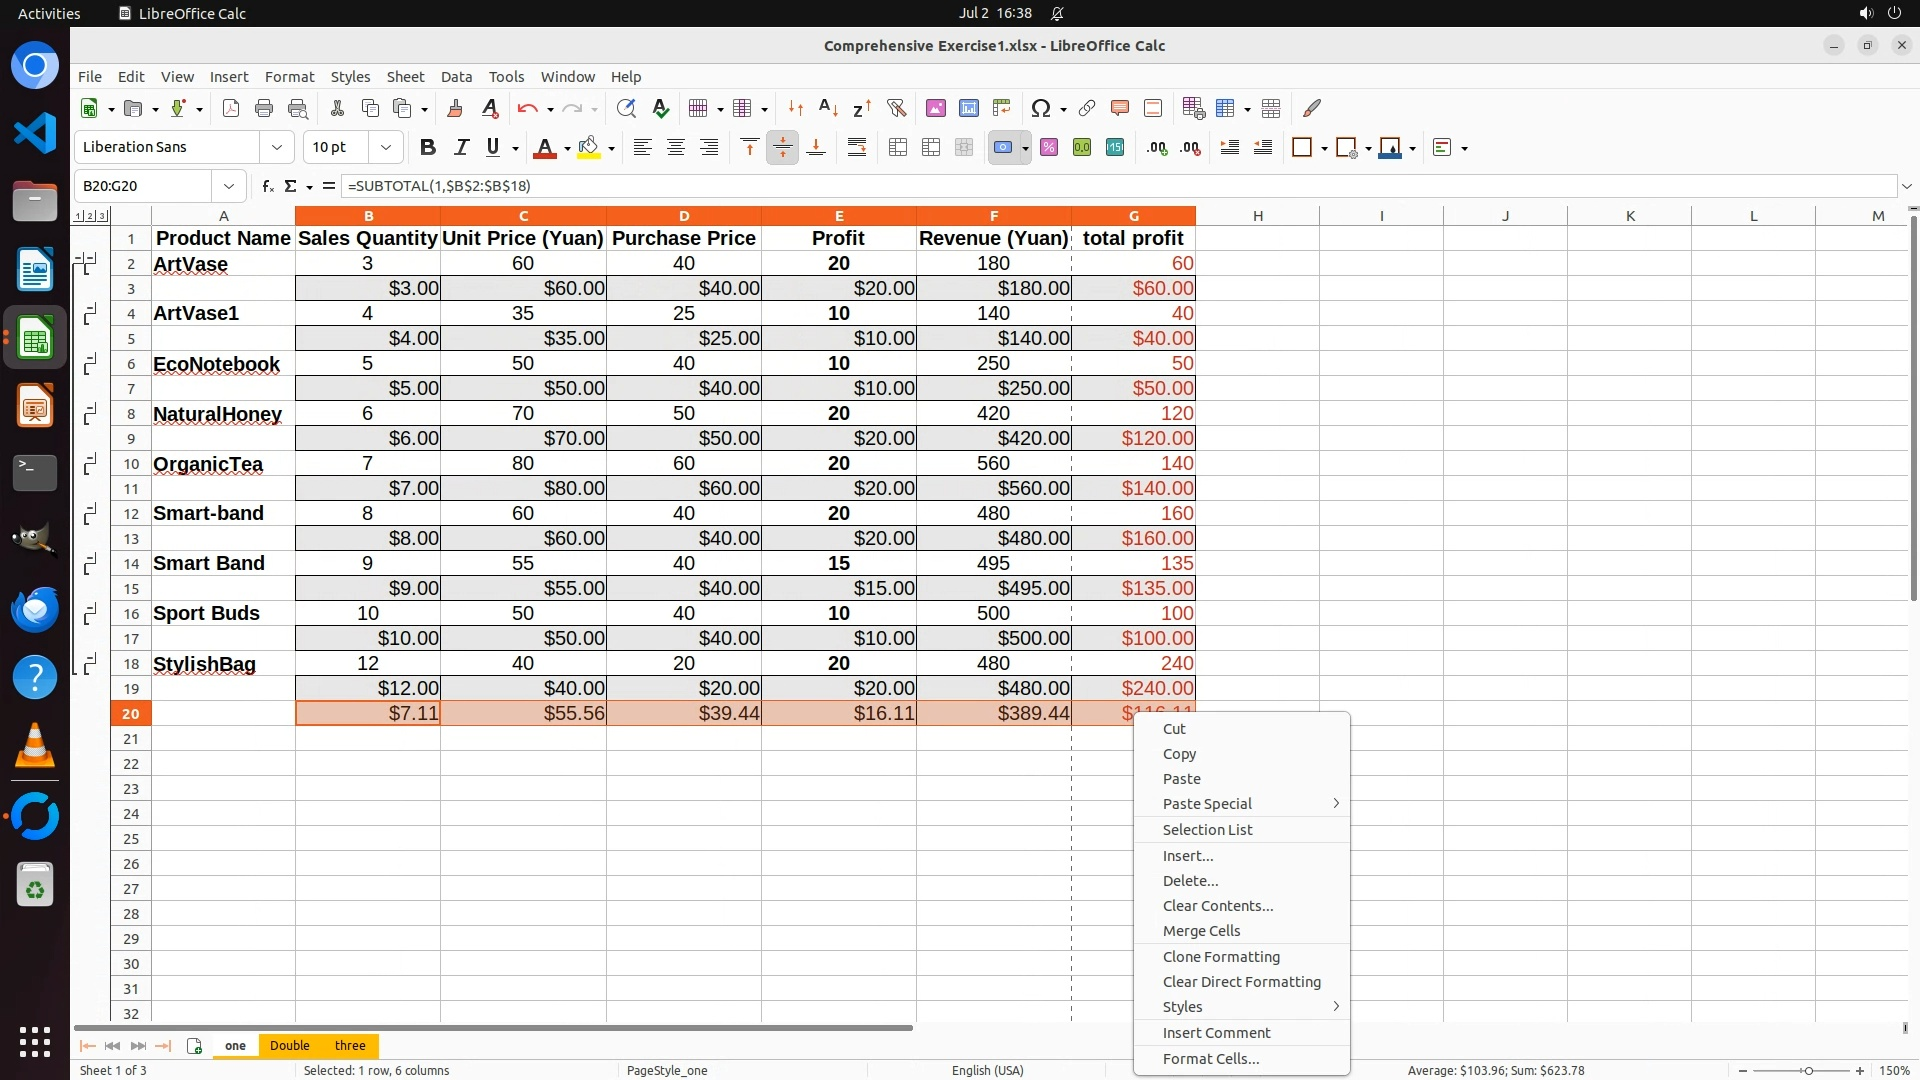Click the Sort Ascending icon
This screenshot has width=1920, height=1080.
(x=828, y=108)
